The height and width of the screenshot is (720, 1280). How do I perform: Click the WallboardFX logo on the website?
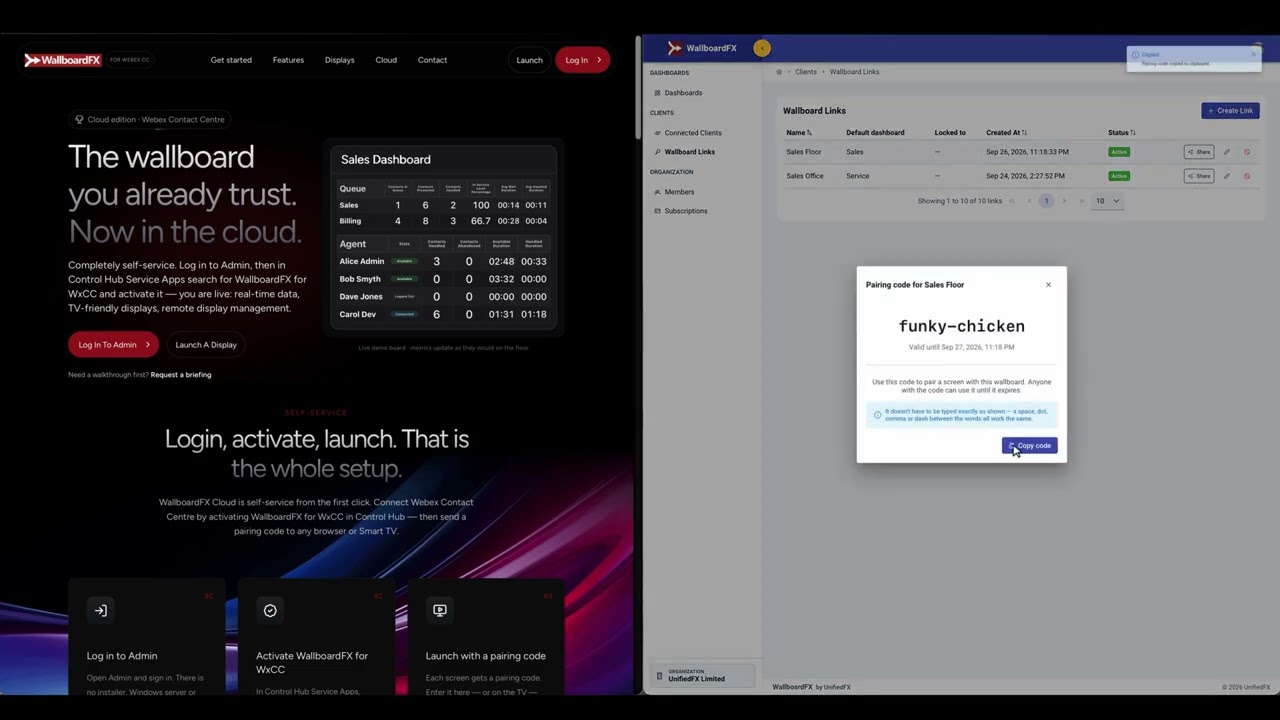pos(62,60)
